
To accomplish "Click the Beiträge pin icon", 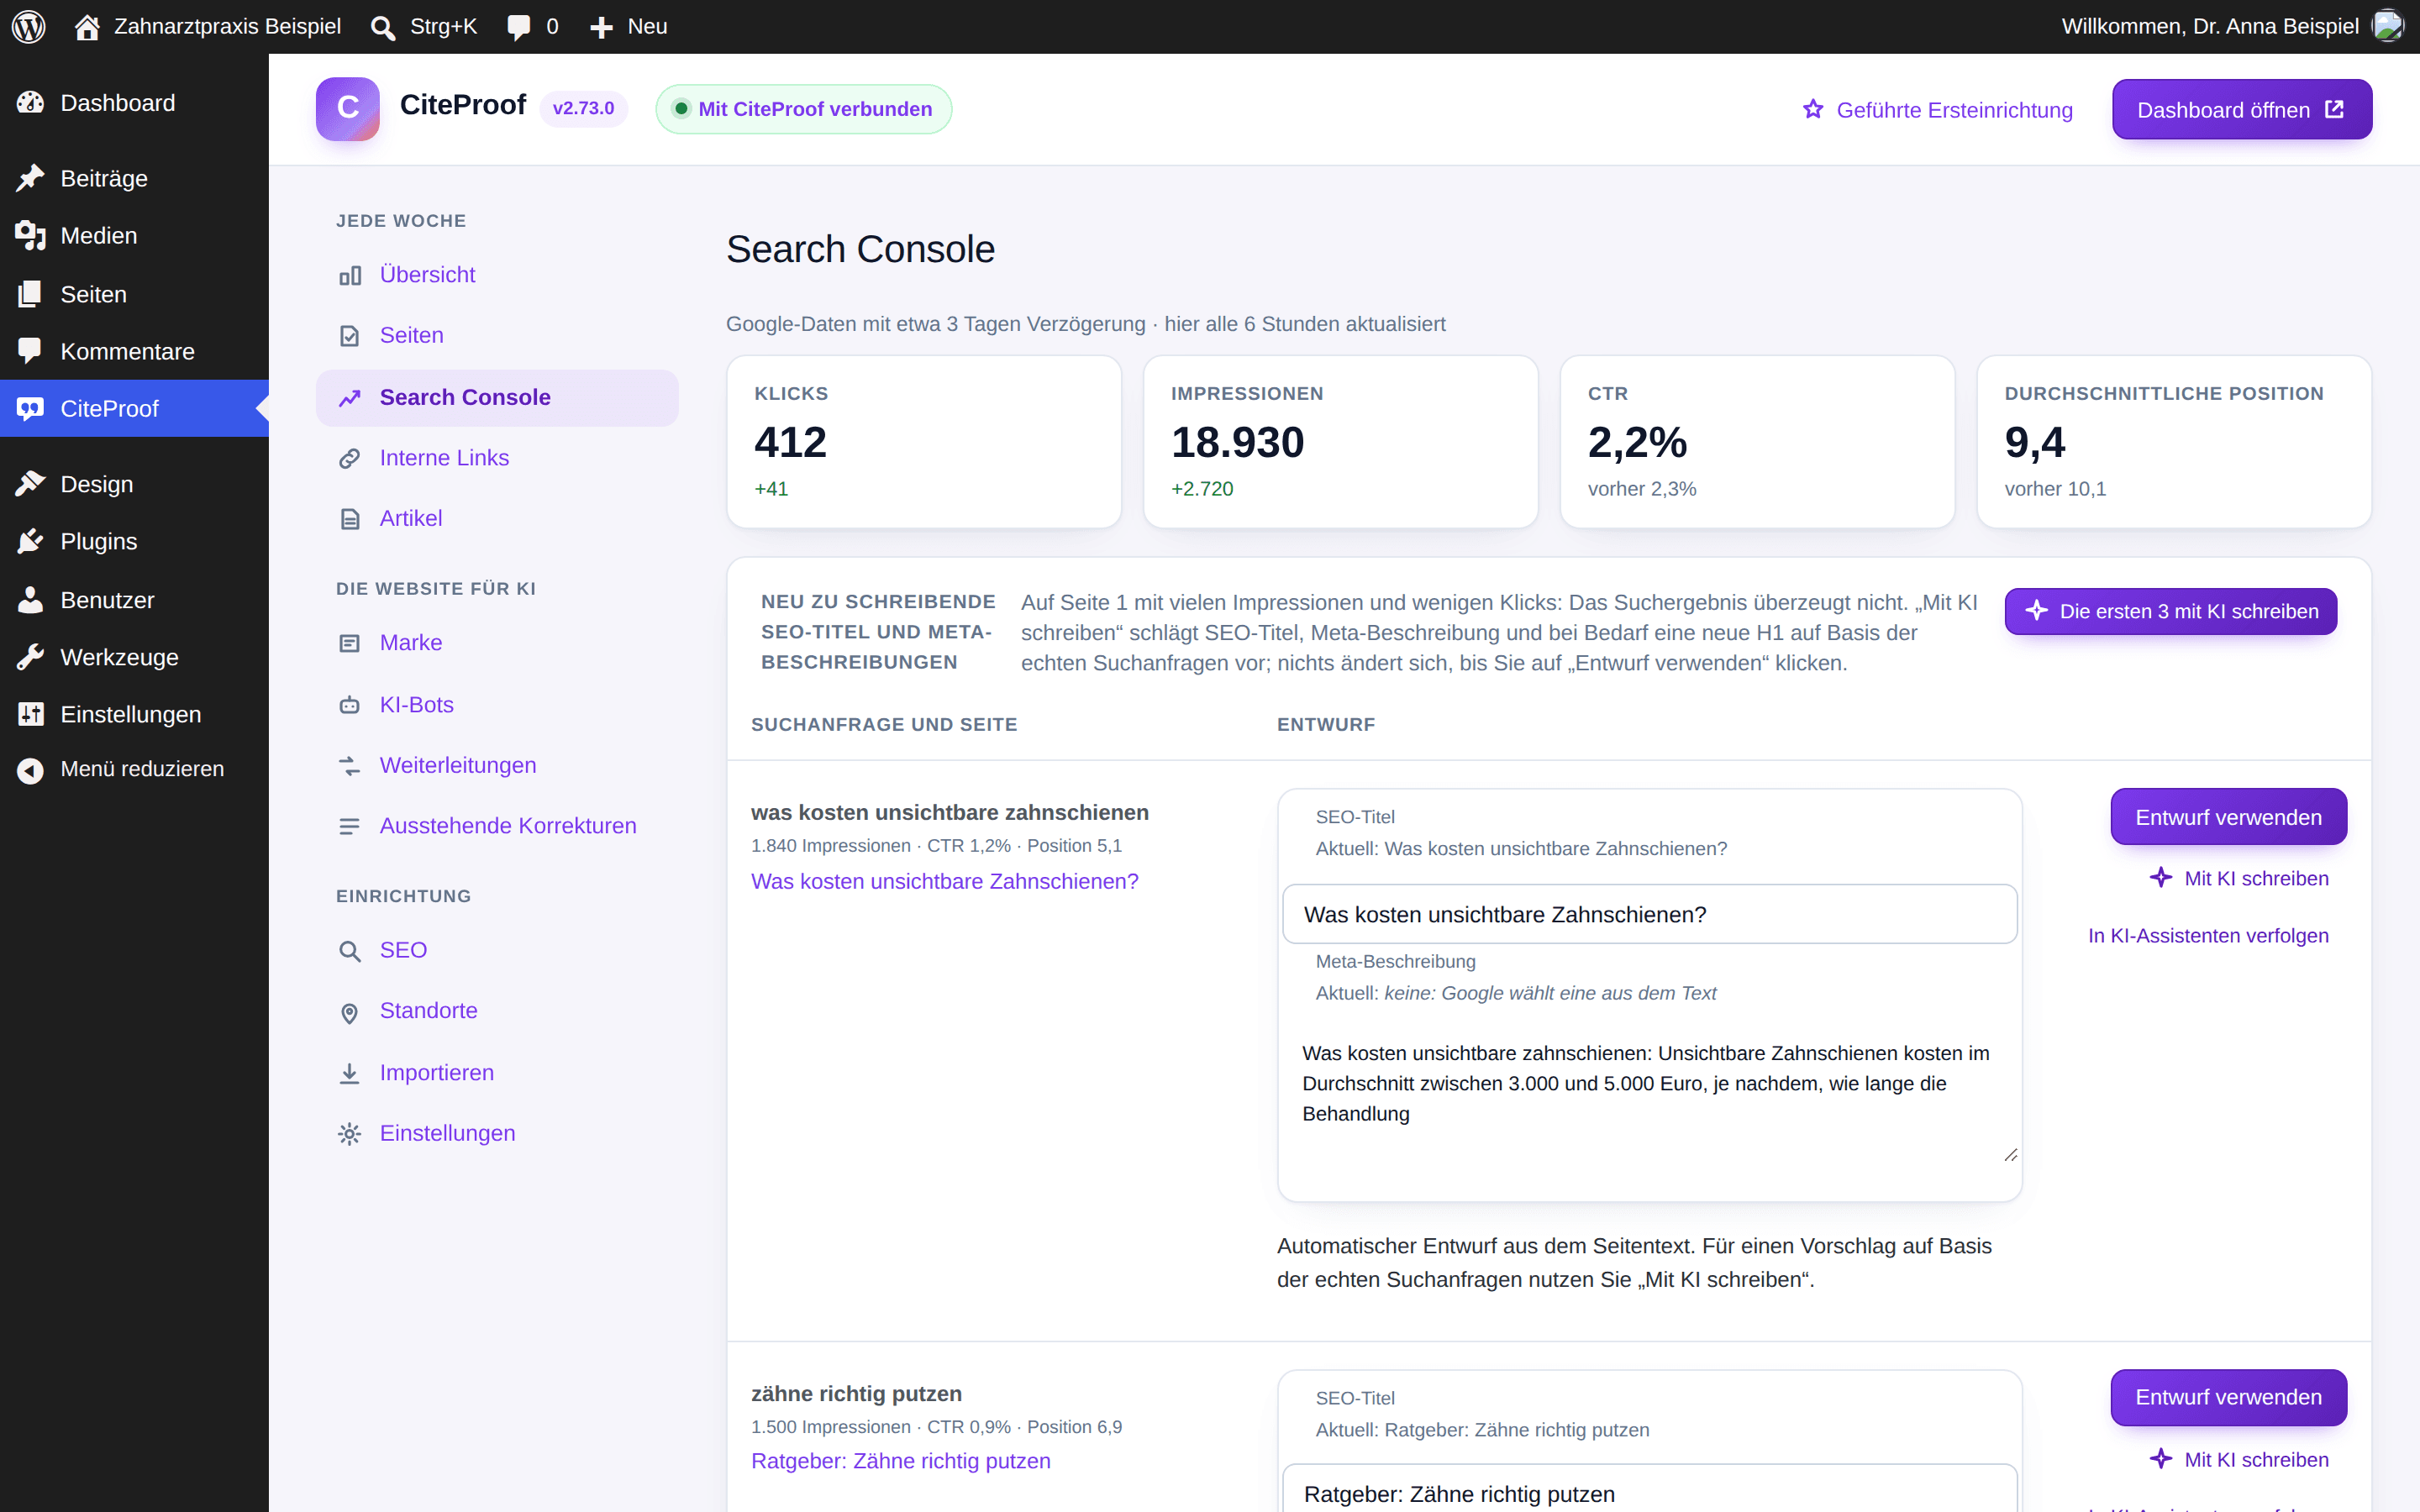I will tap(30, 178).
